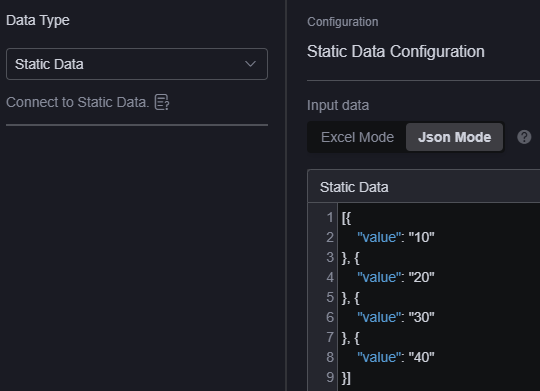
Task: Click line number 7 in the gutter
Action: pyautogui.click(x=330, y=337)
